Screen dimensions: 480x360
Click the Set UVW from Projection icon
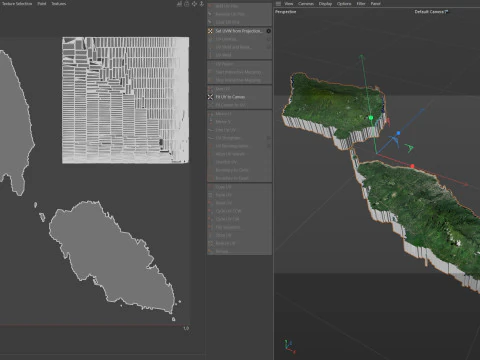(x=210, y=31)
